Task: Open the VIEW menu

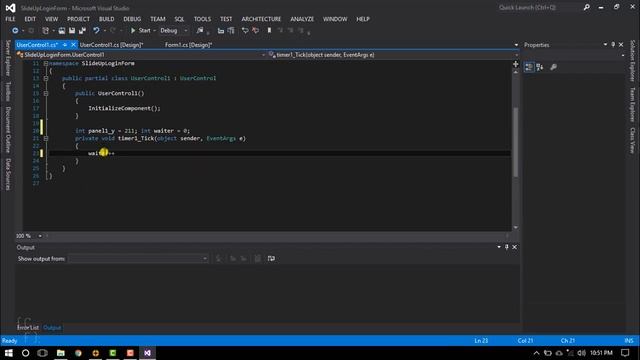Action: coord(51,19)
